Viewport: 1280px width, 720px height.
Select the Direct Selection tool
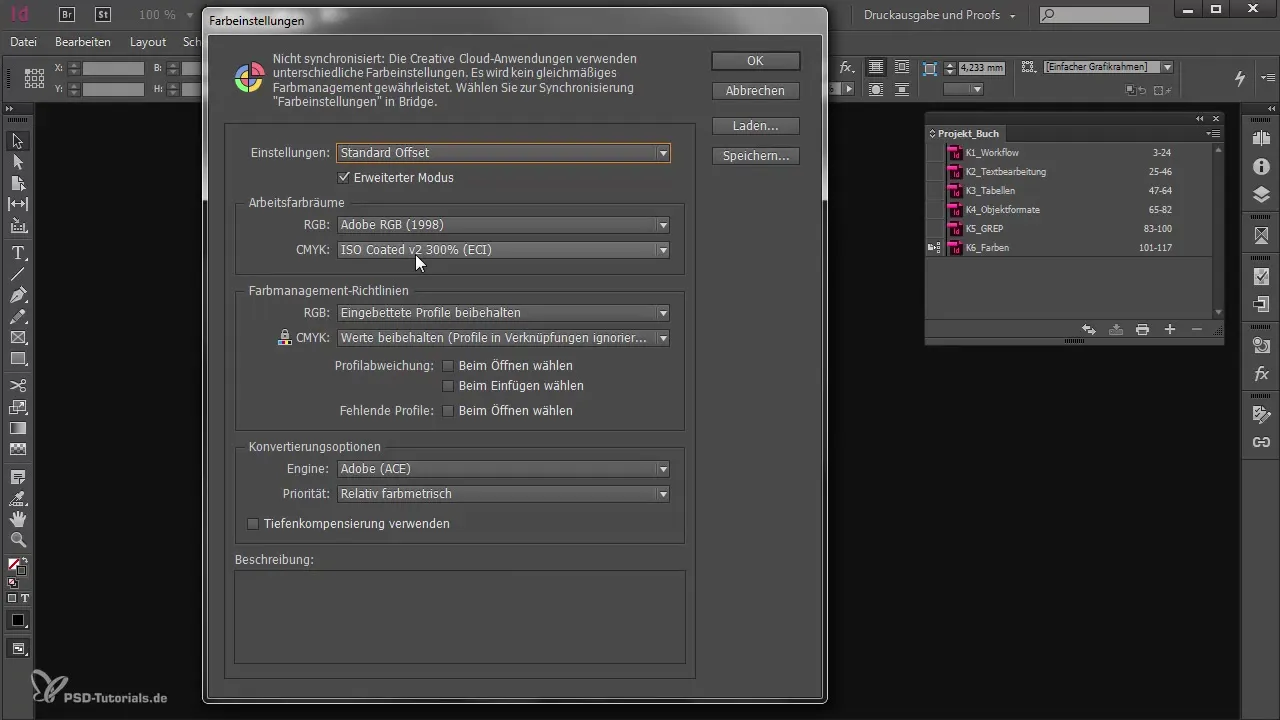(18, 161)
